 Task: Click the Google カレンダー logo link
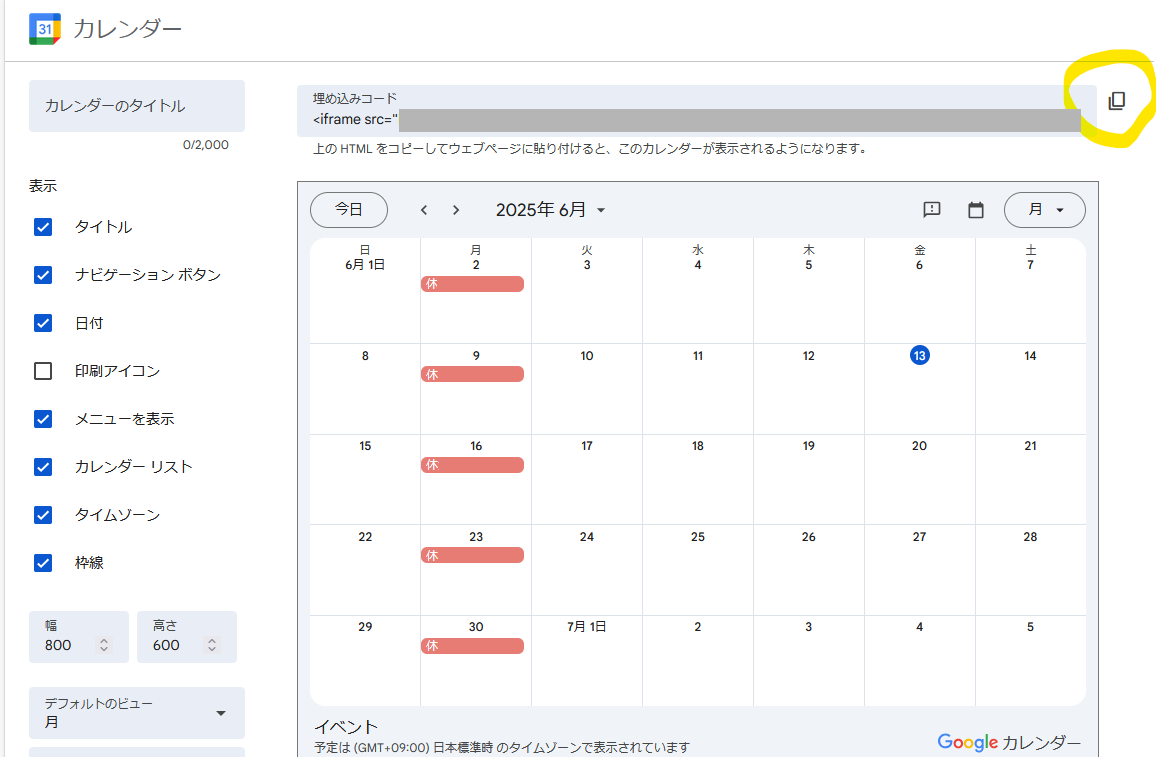click(1009, 742)
